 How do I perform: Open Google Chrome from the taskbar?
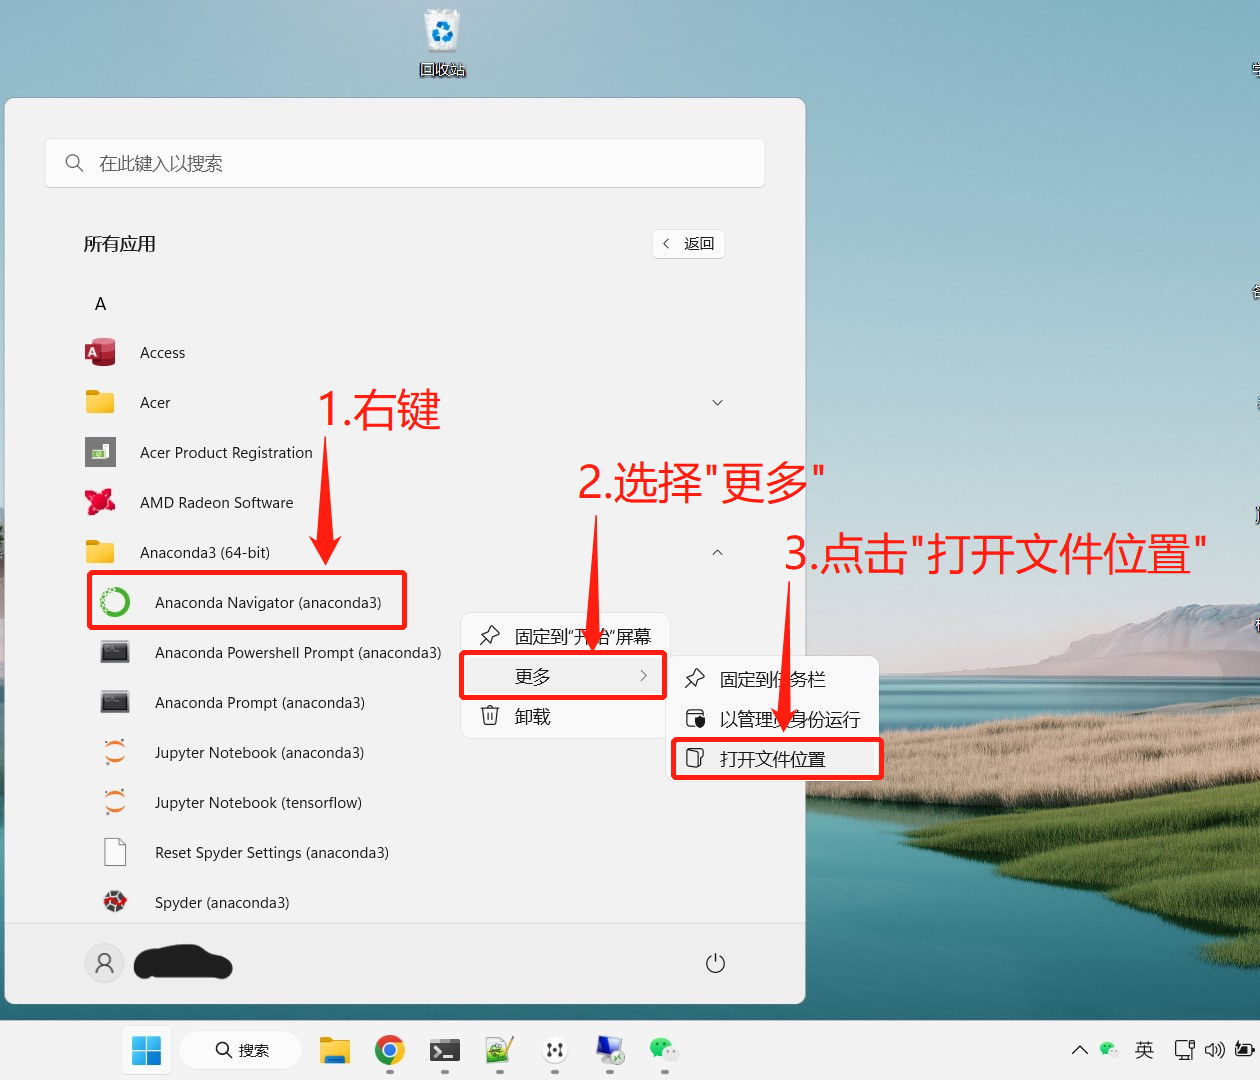click(x=390, y=1050)
